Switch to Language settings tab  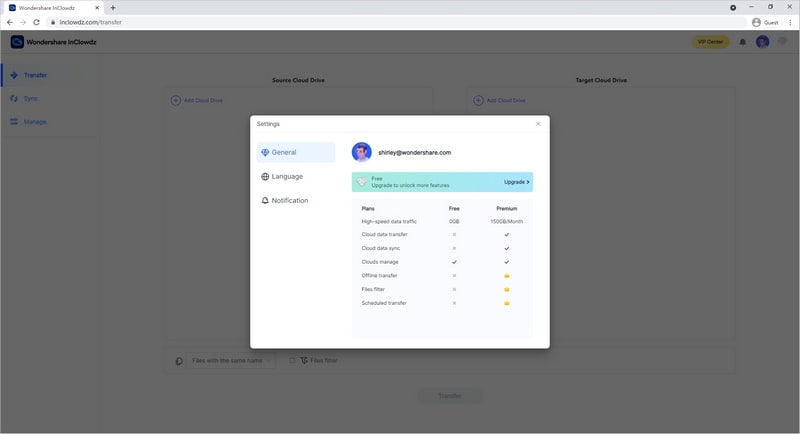click(282, 176)
